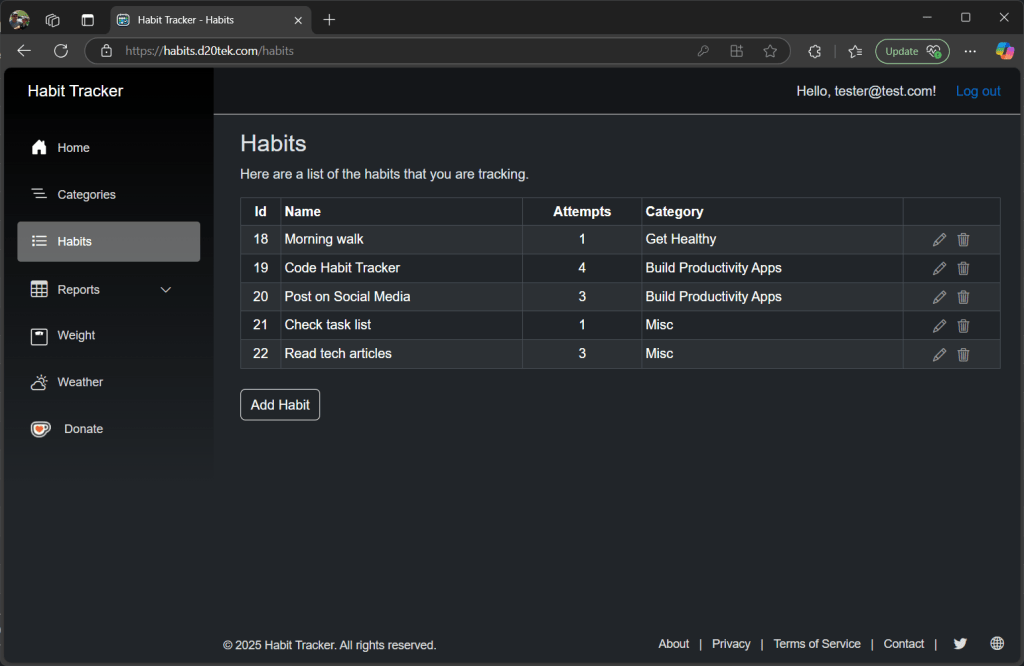Open Categories in the sidebar
Viewport: 1024px width, 666px height.
(x=86, y=195)
